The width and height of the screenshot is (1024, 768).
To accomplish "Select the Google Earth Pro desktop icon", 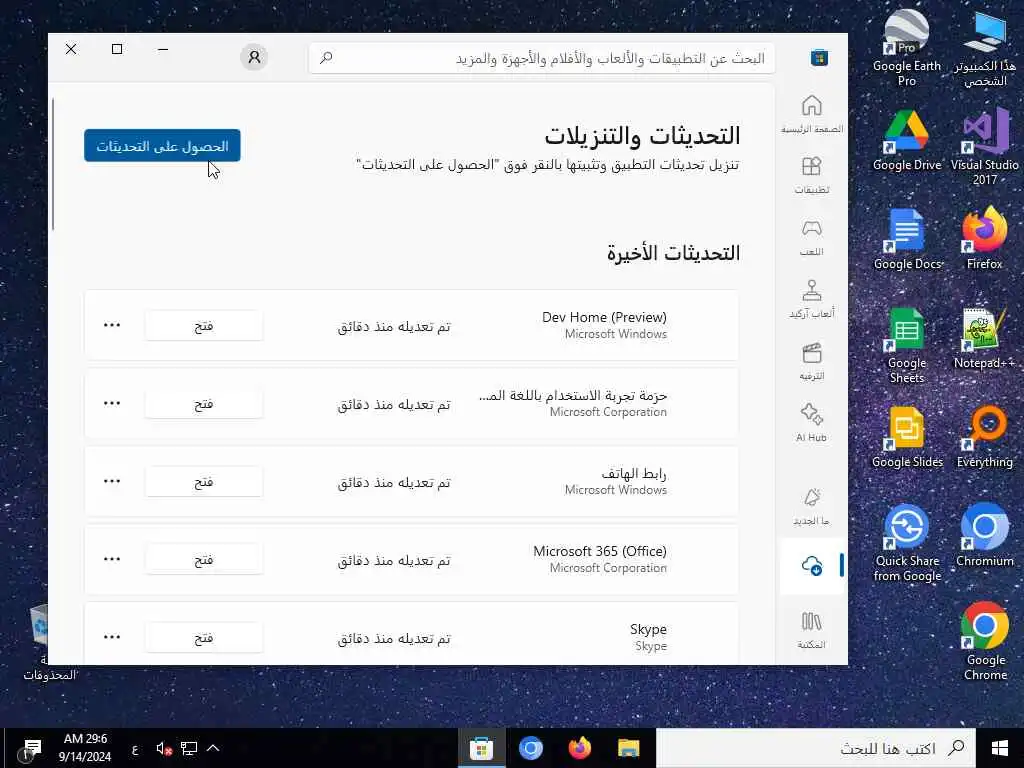I will coord(906,49).
